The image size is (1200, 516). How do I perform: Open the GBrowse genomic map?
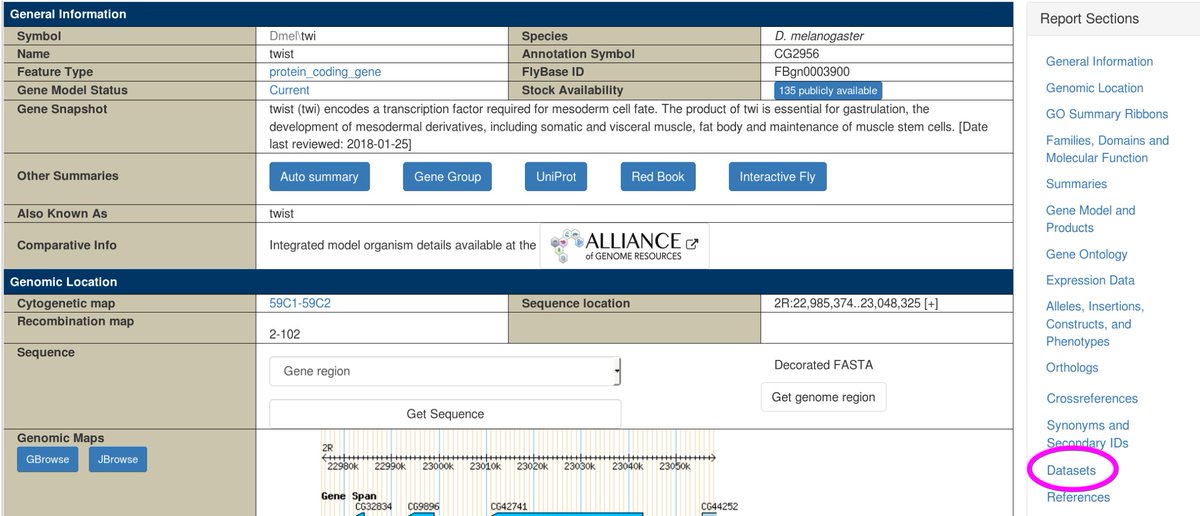(47, 460)
